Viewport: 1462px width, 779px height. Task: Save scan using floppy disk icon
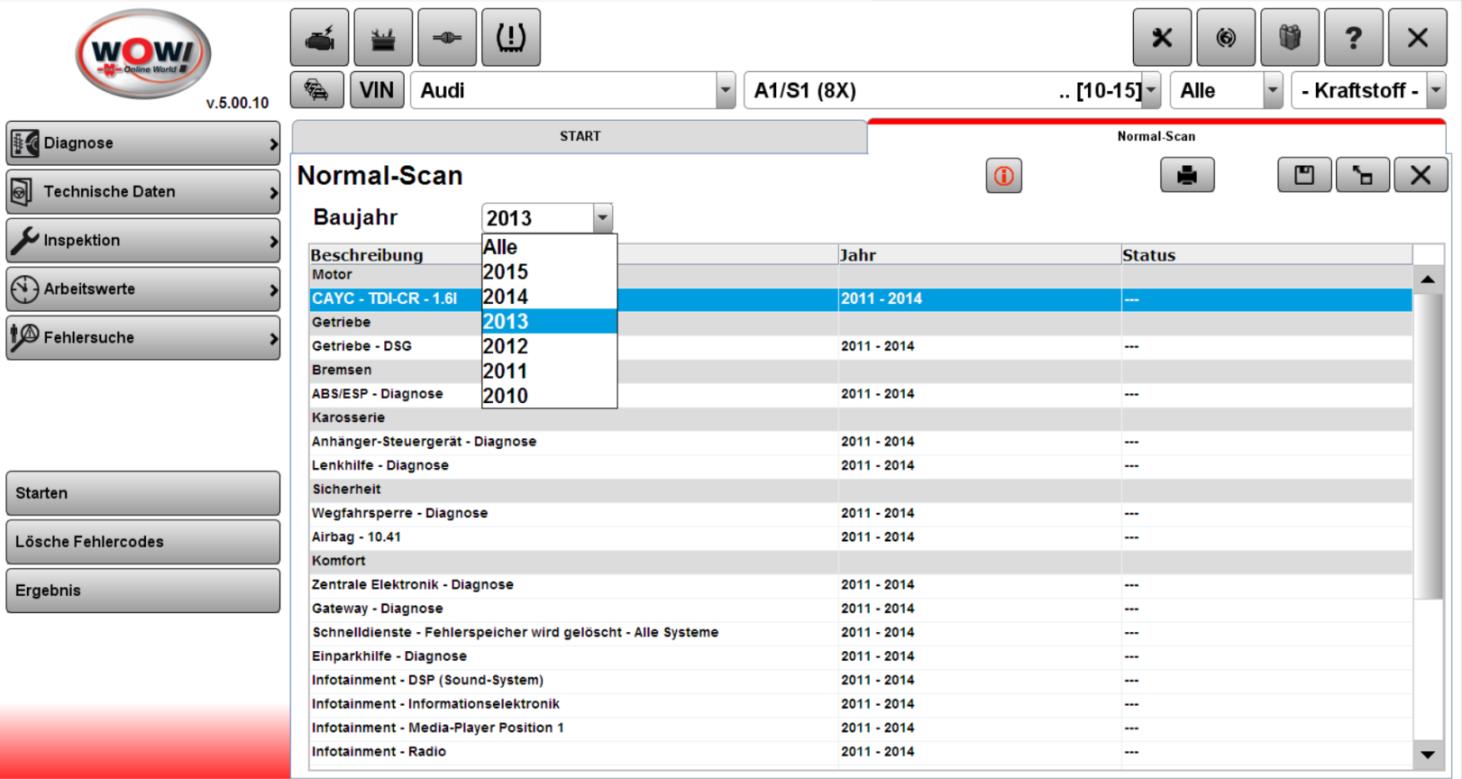pos(1304,175)
